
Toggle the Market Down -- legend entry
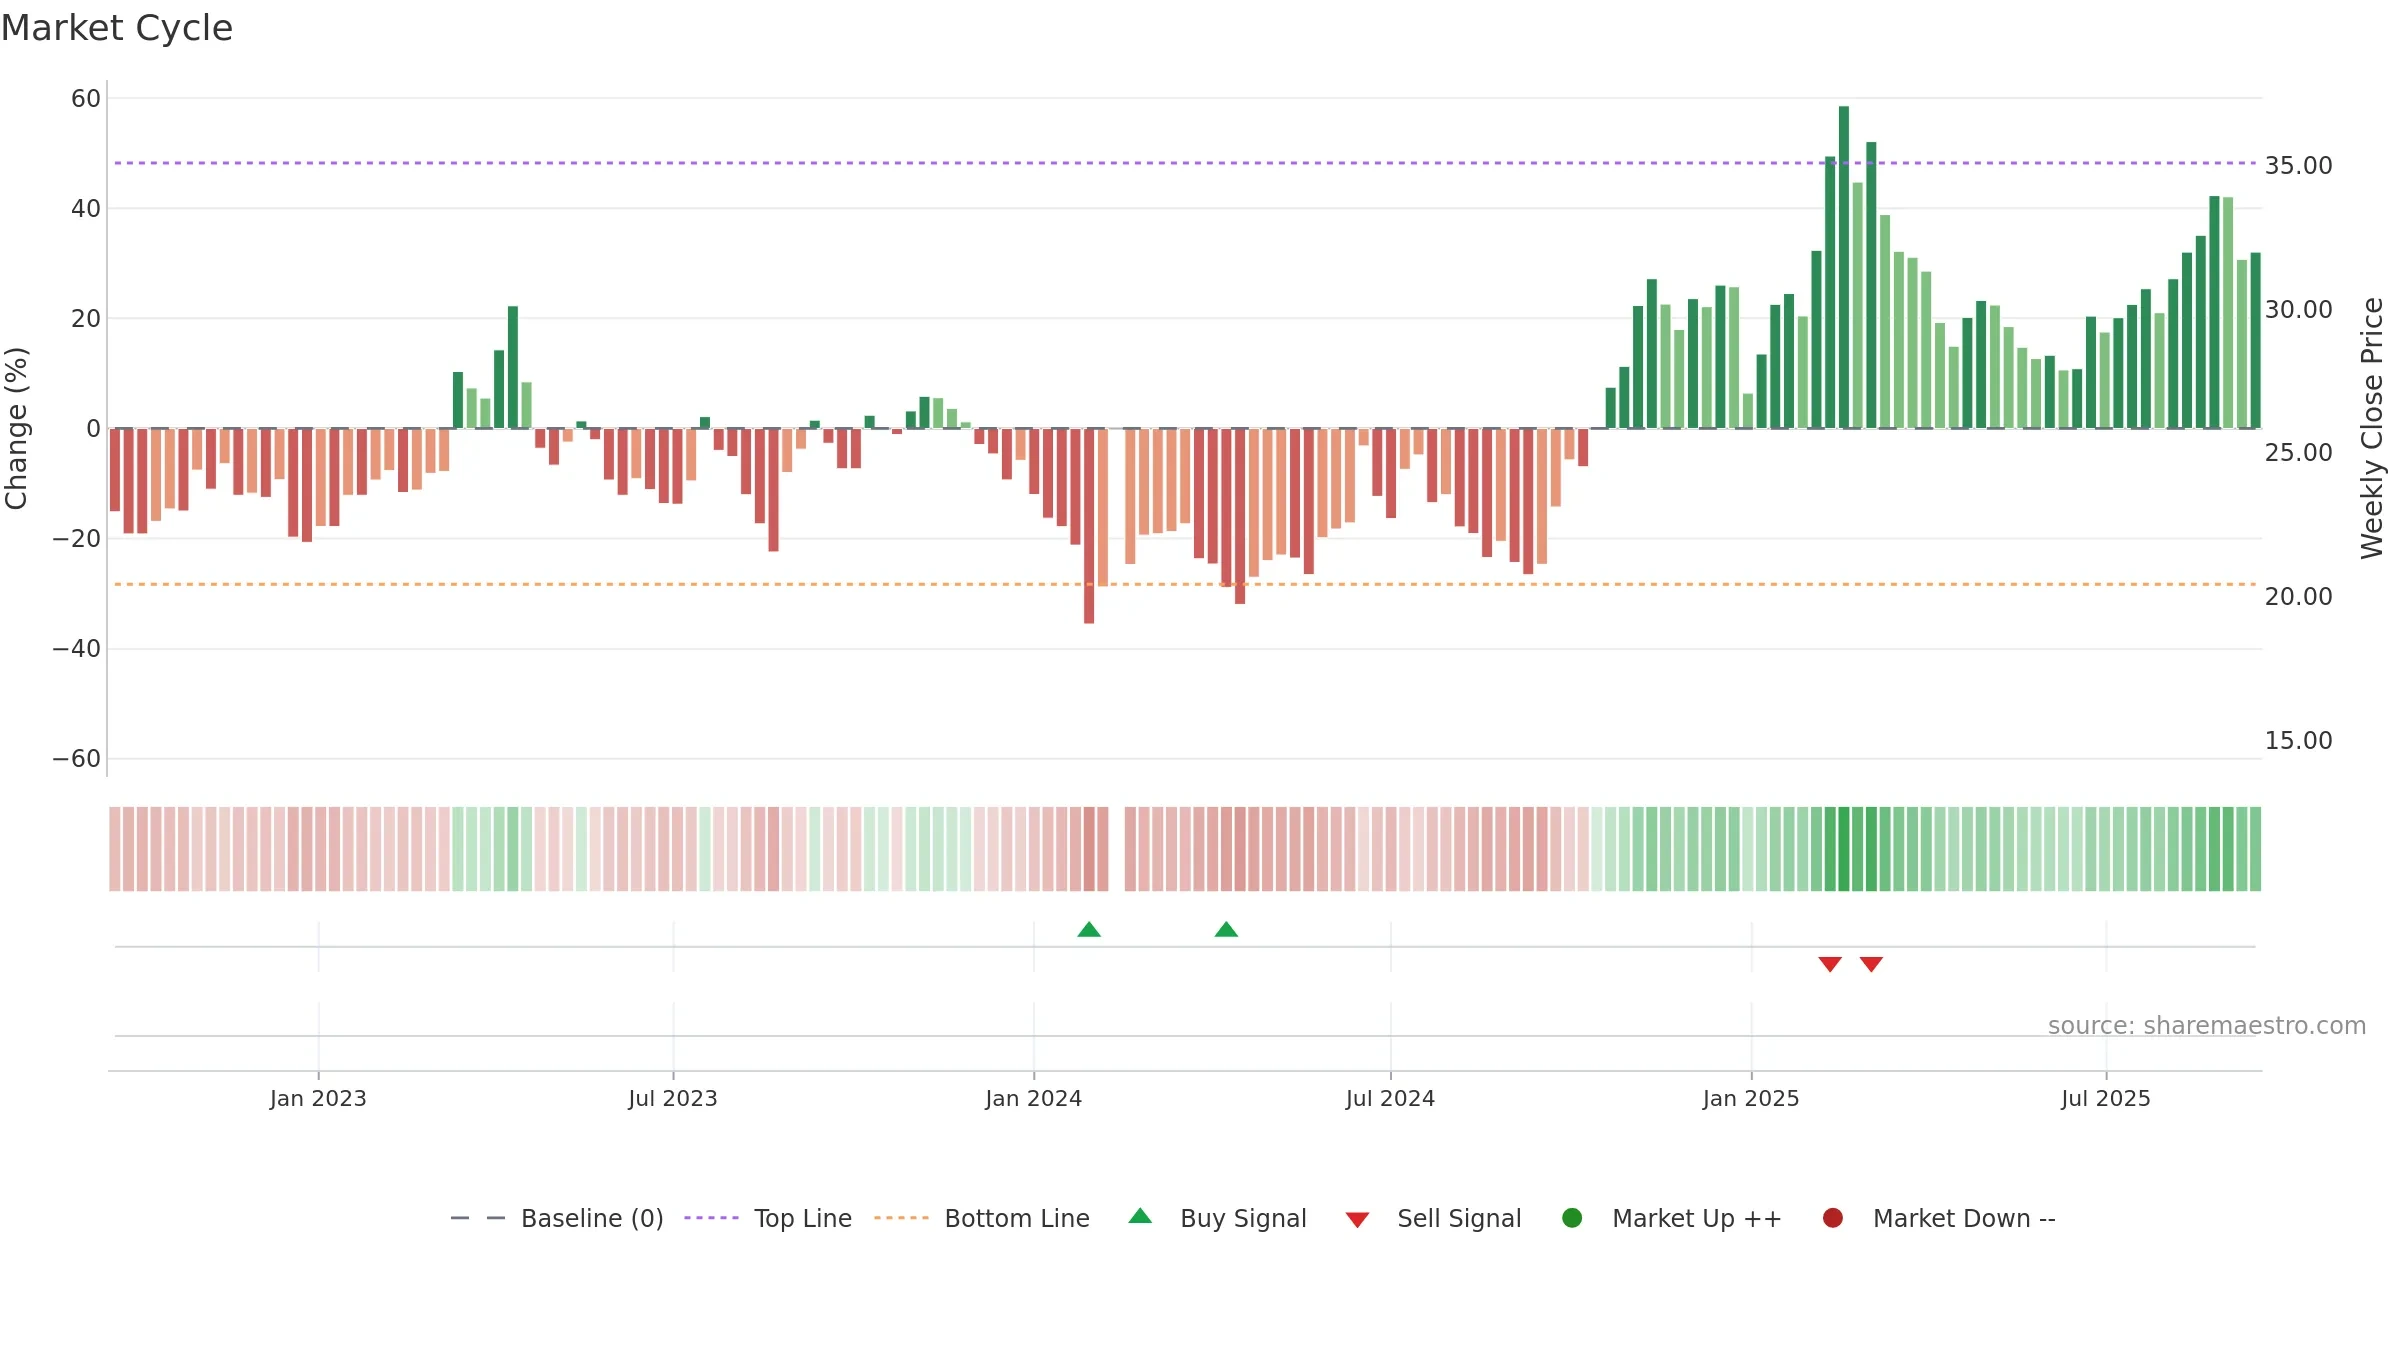click(1938, 1218)
